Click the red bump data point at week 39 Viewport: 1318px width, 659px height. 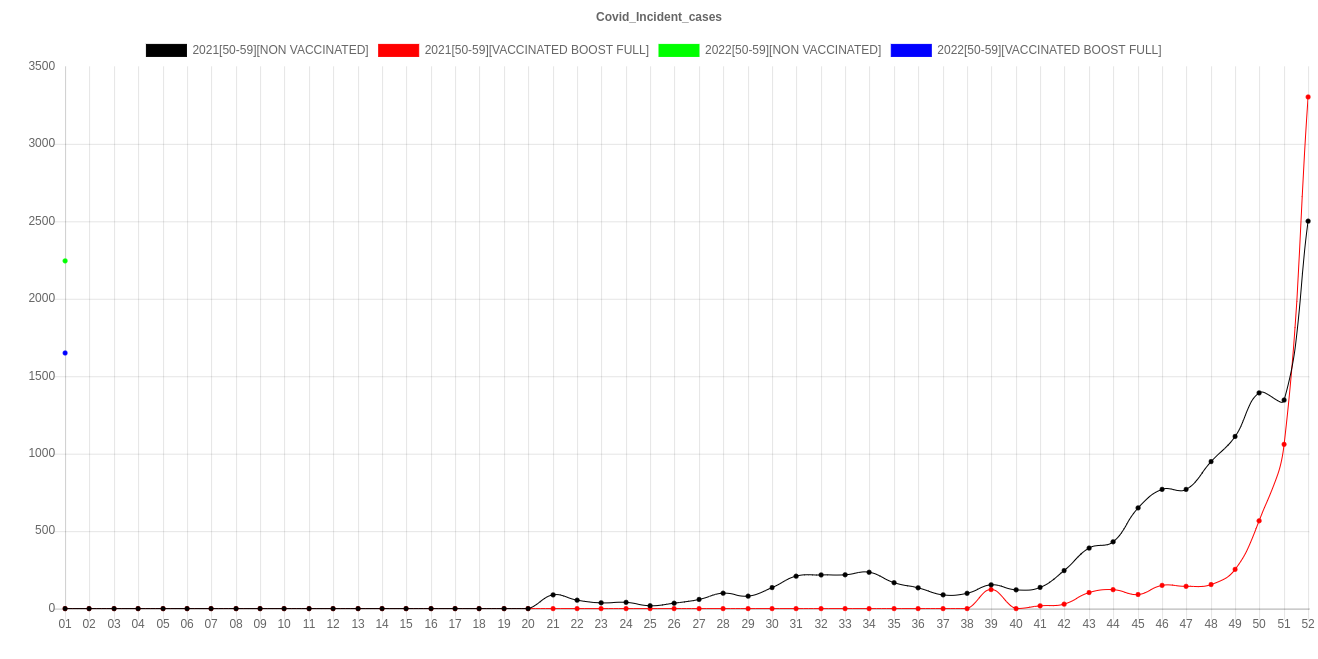click(x=991, y=590)
